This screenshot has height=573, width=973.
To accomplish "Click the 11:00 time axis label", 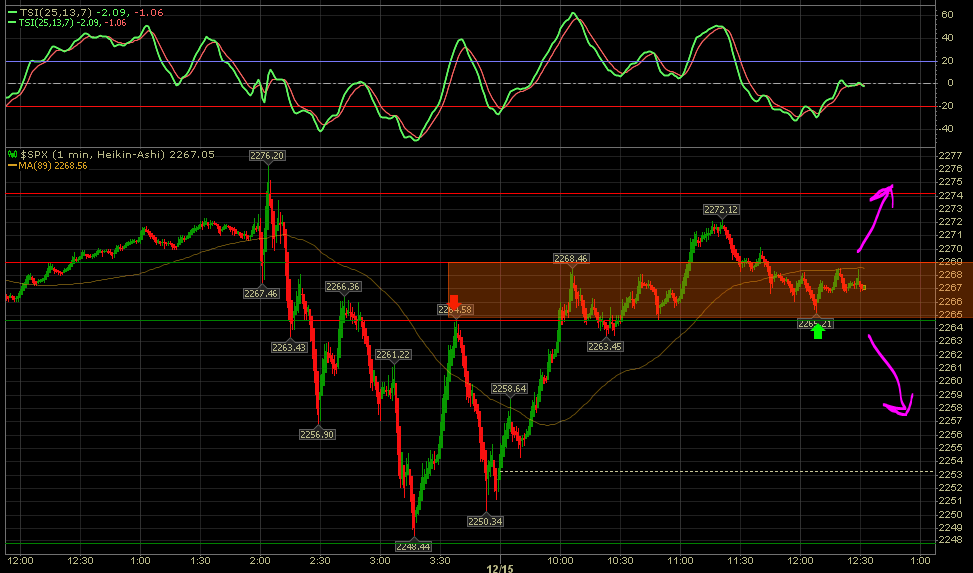I will [680, 561].
